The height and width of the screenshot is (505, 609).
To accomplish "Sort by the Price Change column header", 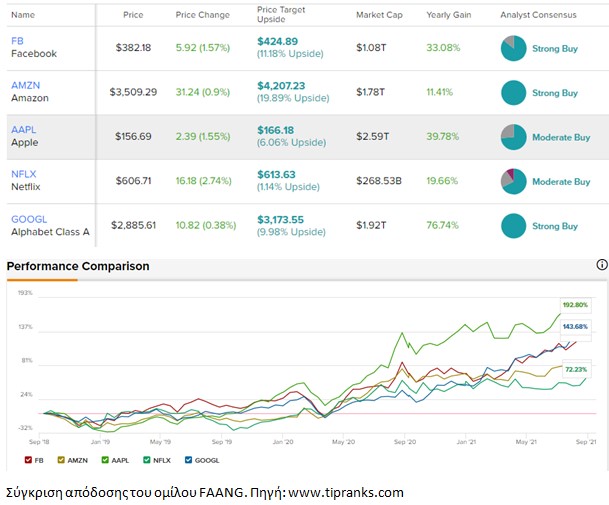I will click(202, 15).
